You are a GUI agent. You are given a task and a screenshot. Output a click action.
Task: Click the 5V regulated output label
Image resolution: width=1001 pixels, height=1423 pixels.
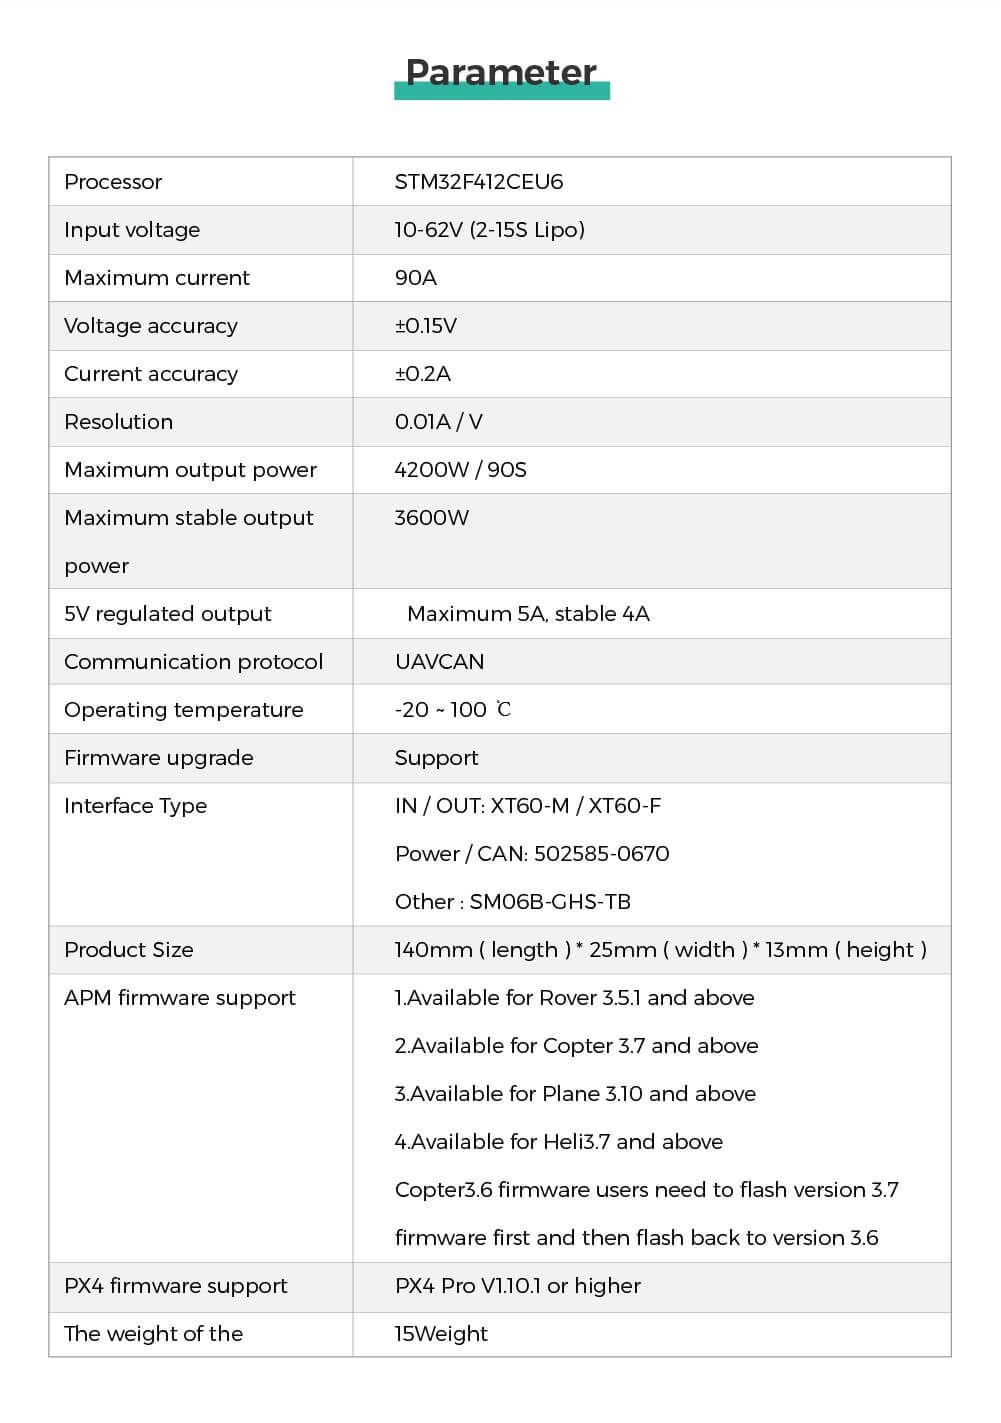pos(168,614)
